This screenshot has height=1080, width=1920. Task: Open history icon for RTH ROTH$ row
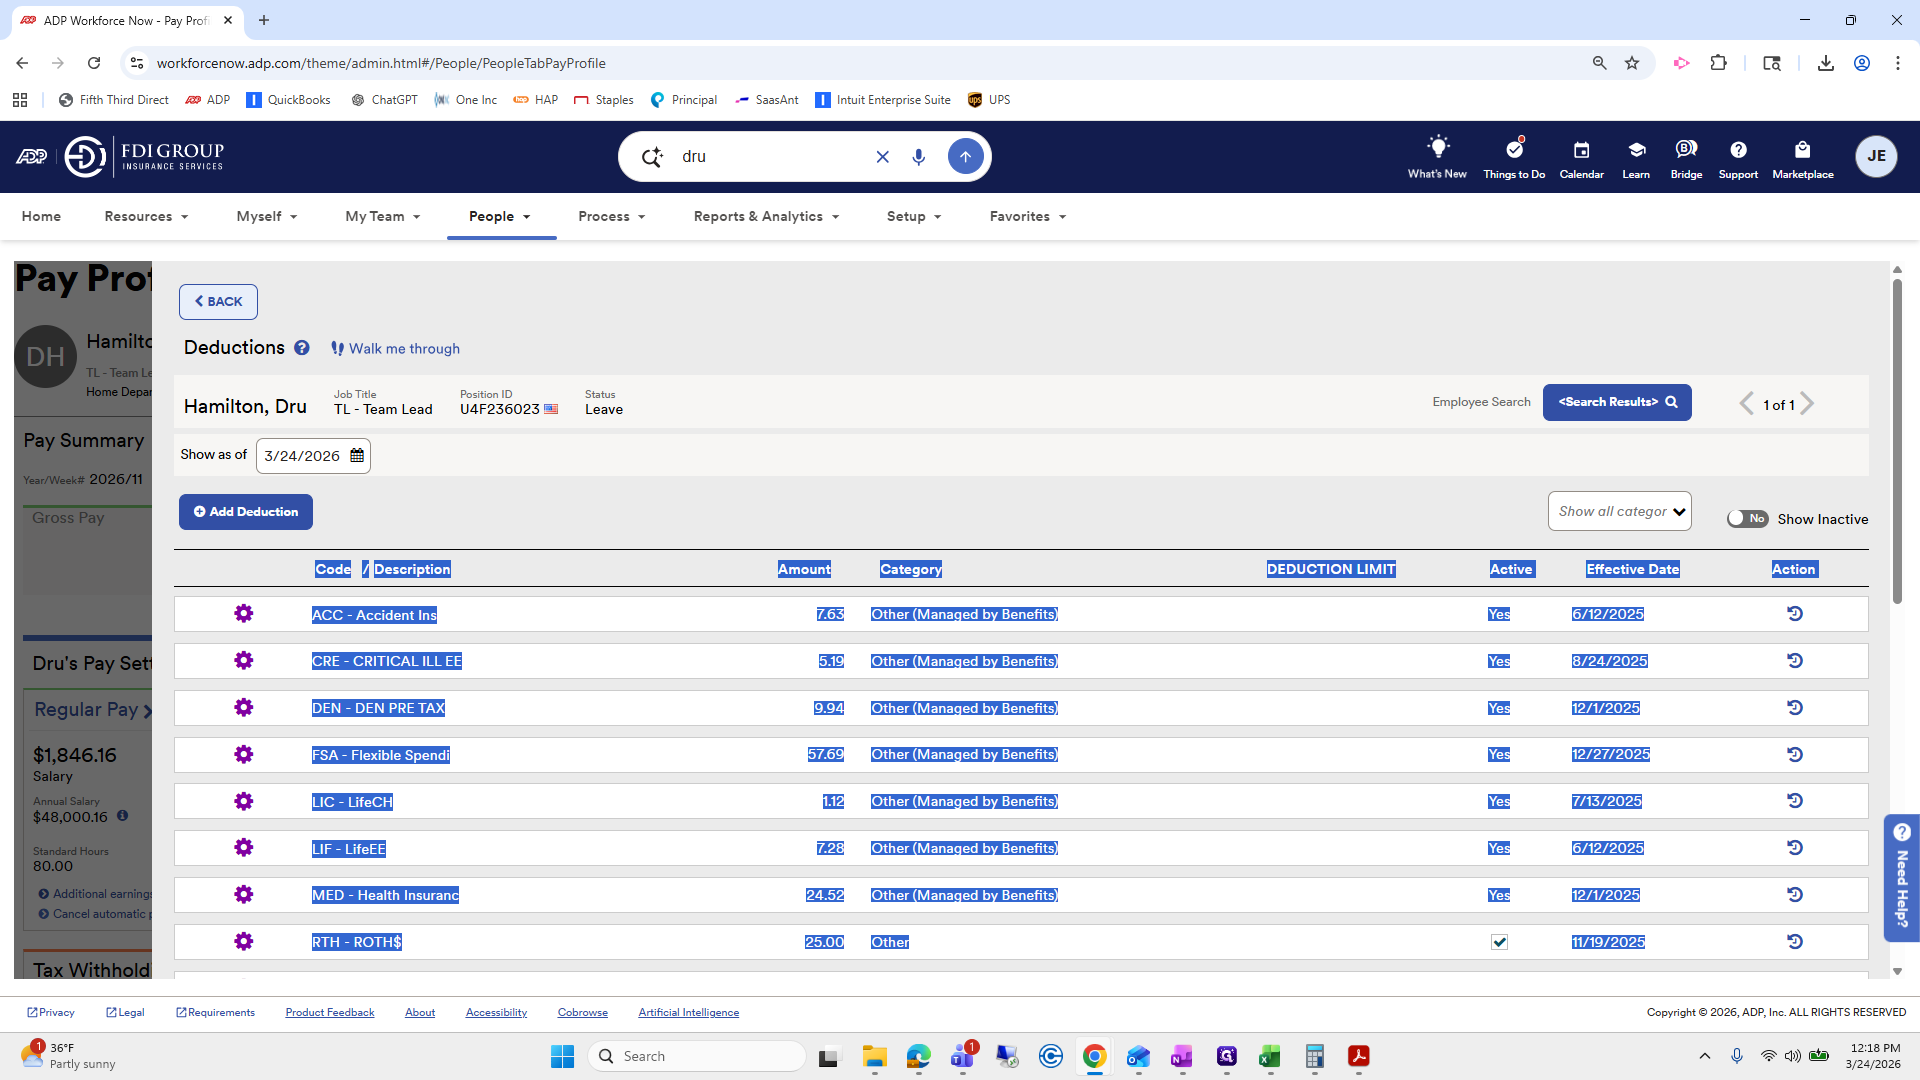click(x=1795, y=942)
